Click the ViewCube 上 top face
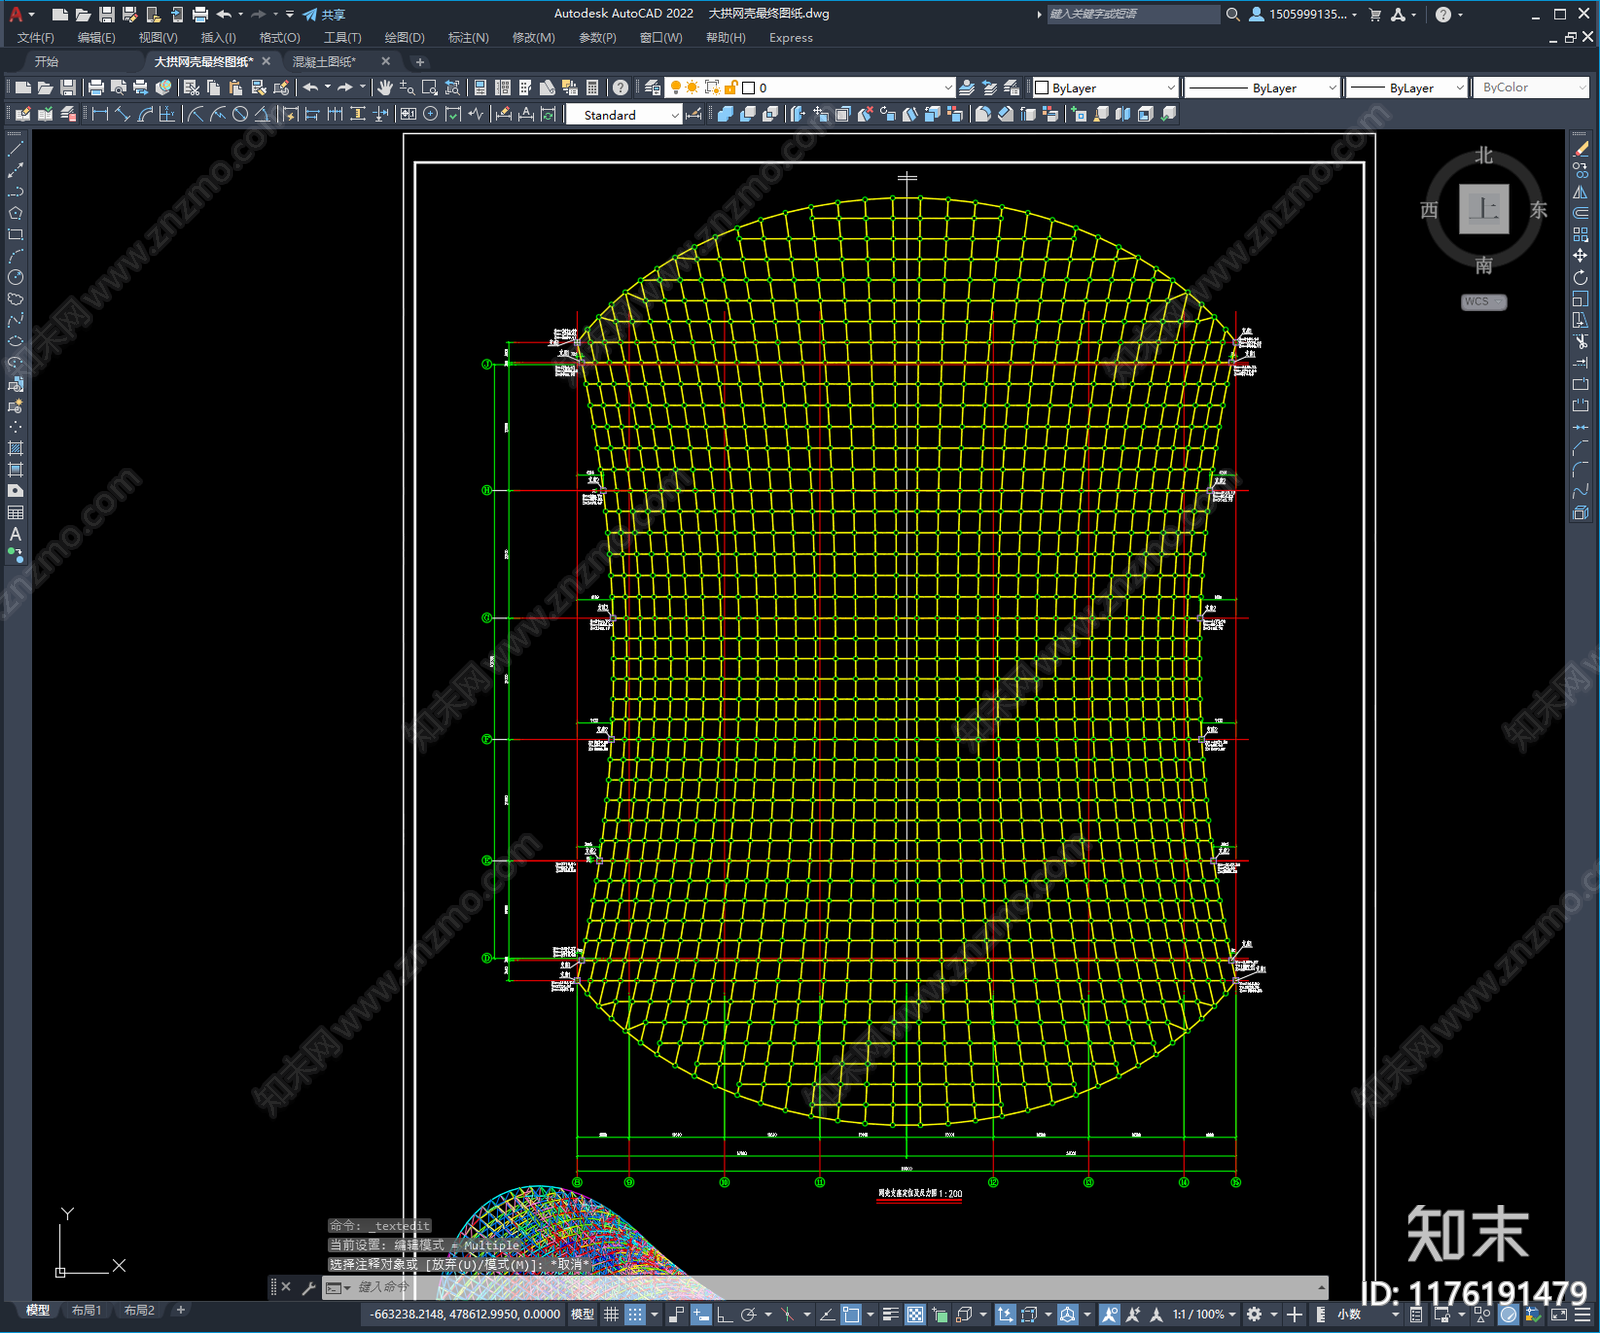The image size is (1600, 1333). [x=1484, y=209]
